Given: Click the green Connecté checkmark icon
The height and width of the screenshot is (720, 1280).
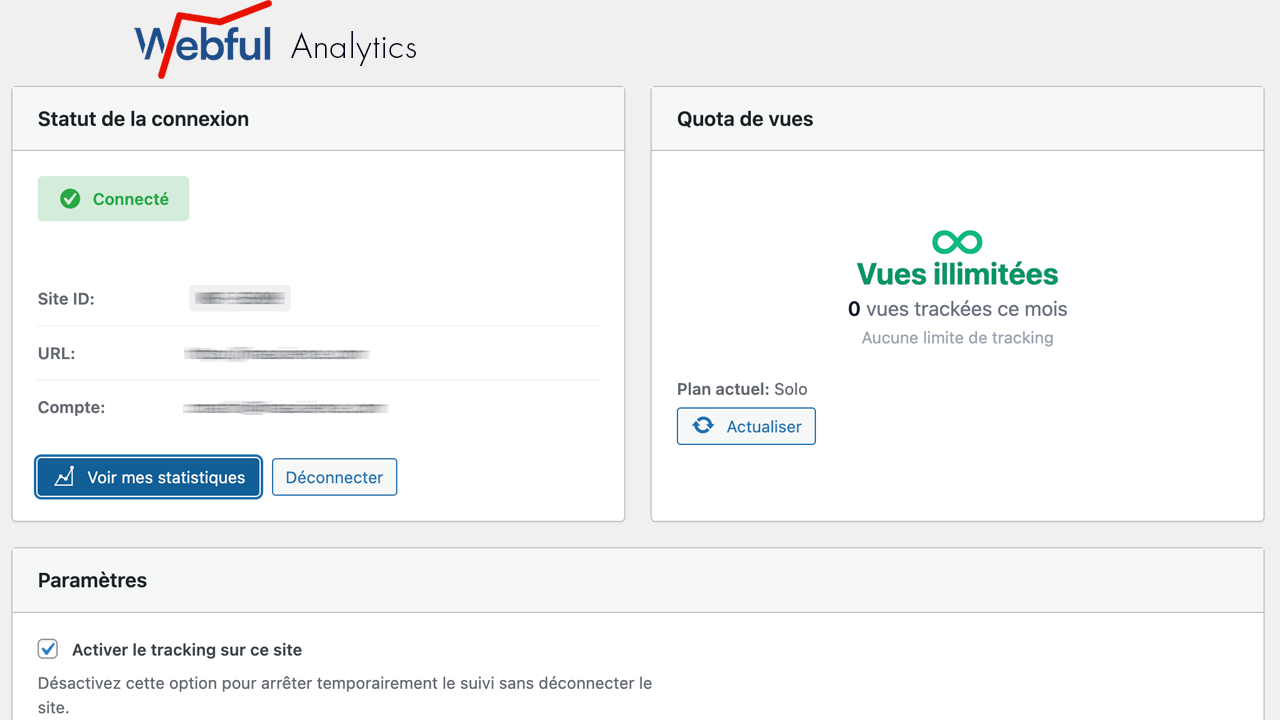Looking at the screenshot, I should pos(70,199).
